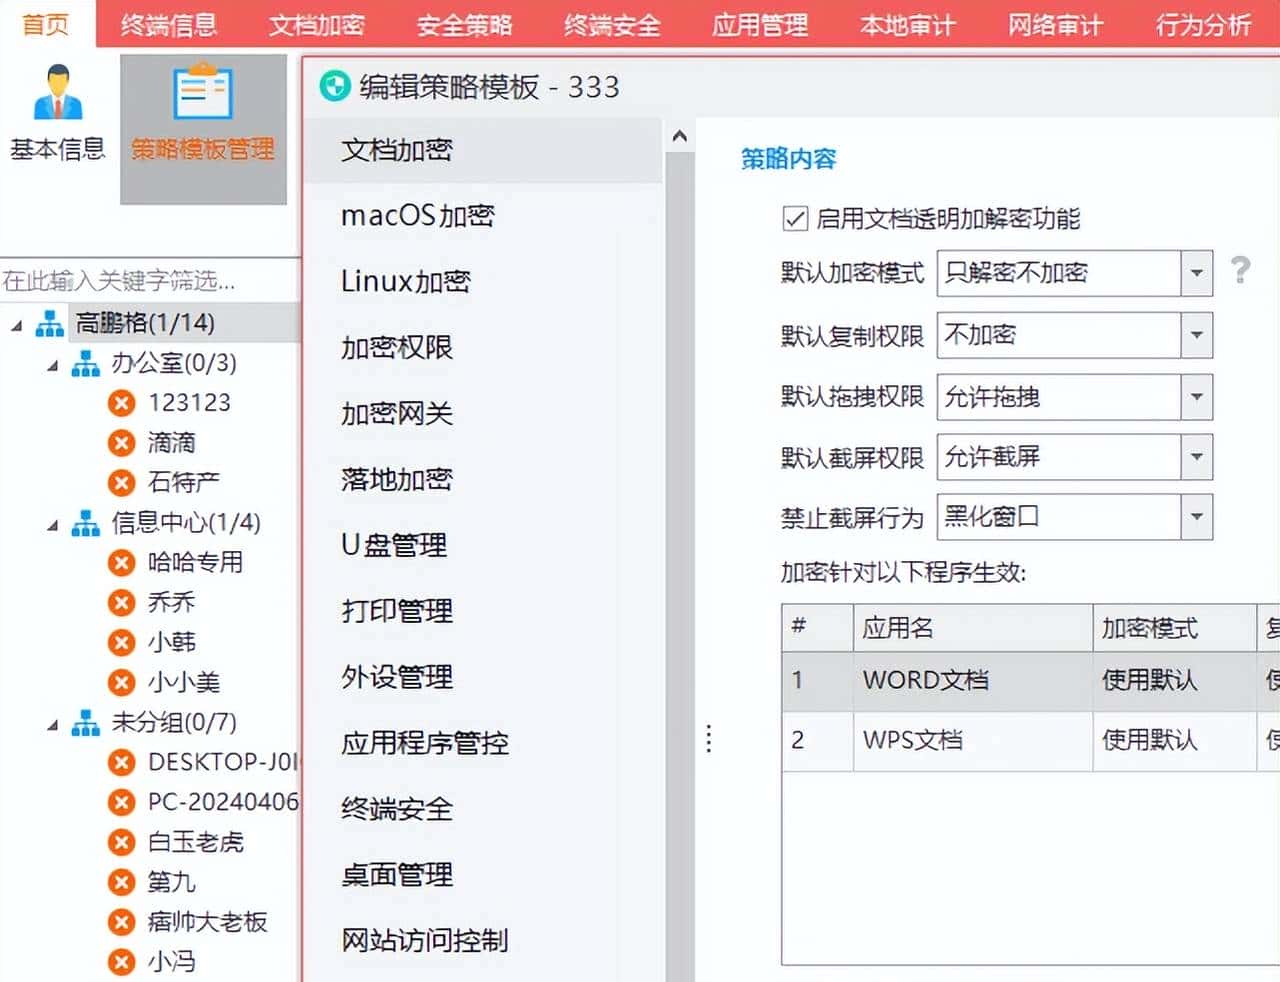Click the red status icon next to 滴滴
The height and width of the screenshot is (982, 1280).
pos(120,442)
